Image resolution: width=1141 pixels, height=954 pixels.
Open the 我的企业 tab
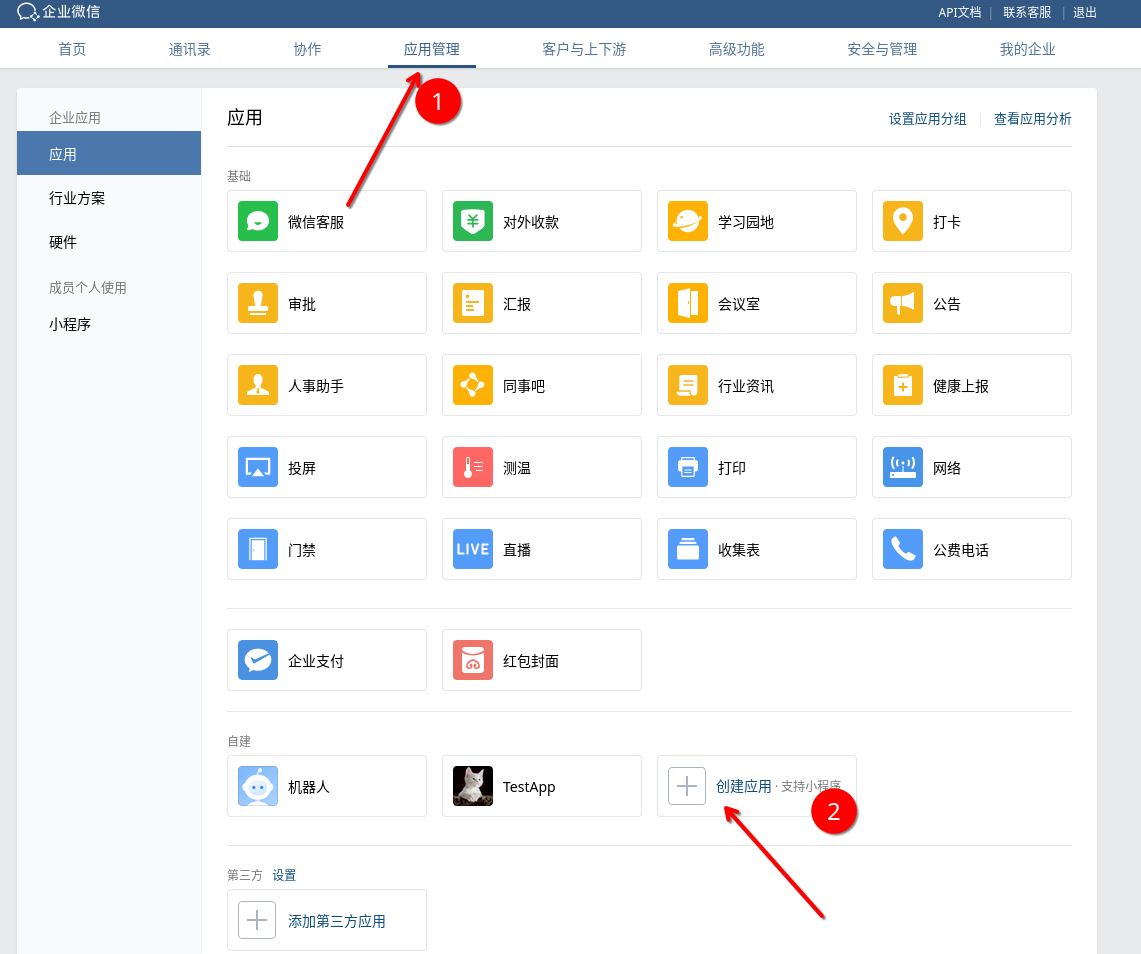[1027, 49]
